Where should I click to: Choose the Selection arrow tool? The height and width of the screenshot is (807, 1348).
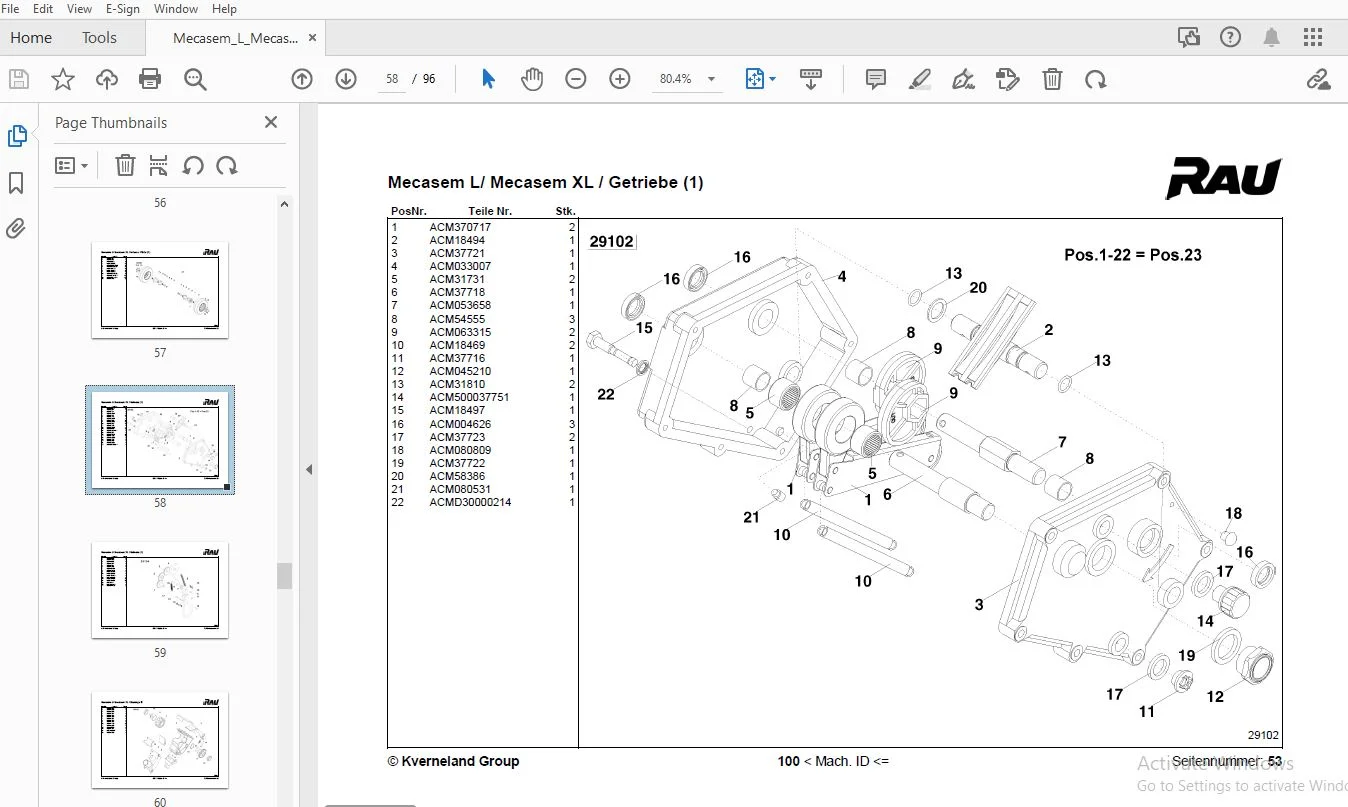(488, 79)
